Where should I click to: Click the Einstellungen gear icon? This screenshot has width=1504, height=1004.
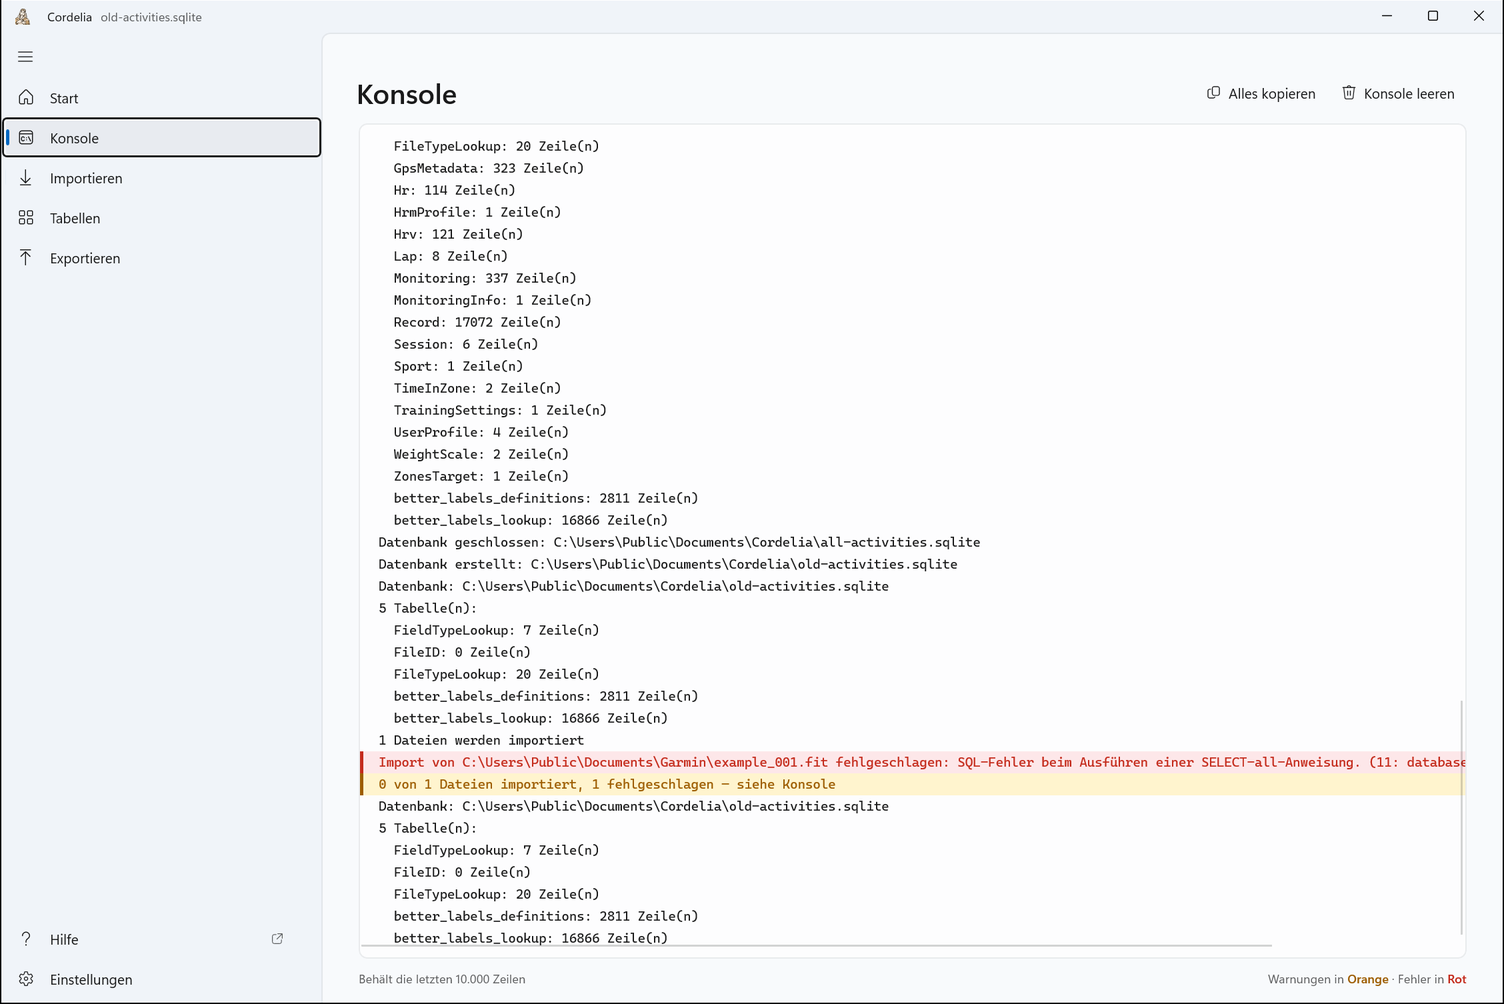click(26, 979)
